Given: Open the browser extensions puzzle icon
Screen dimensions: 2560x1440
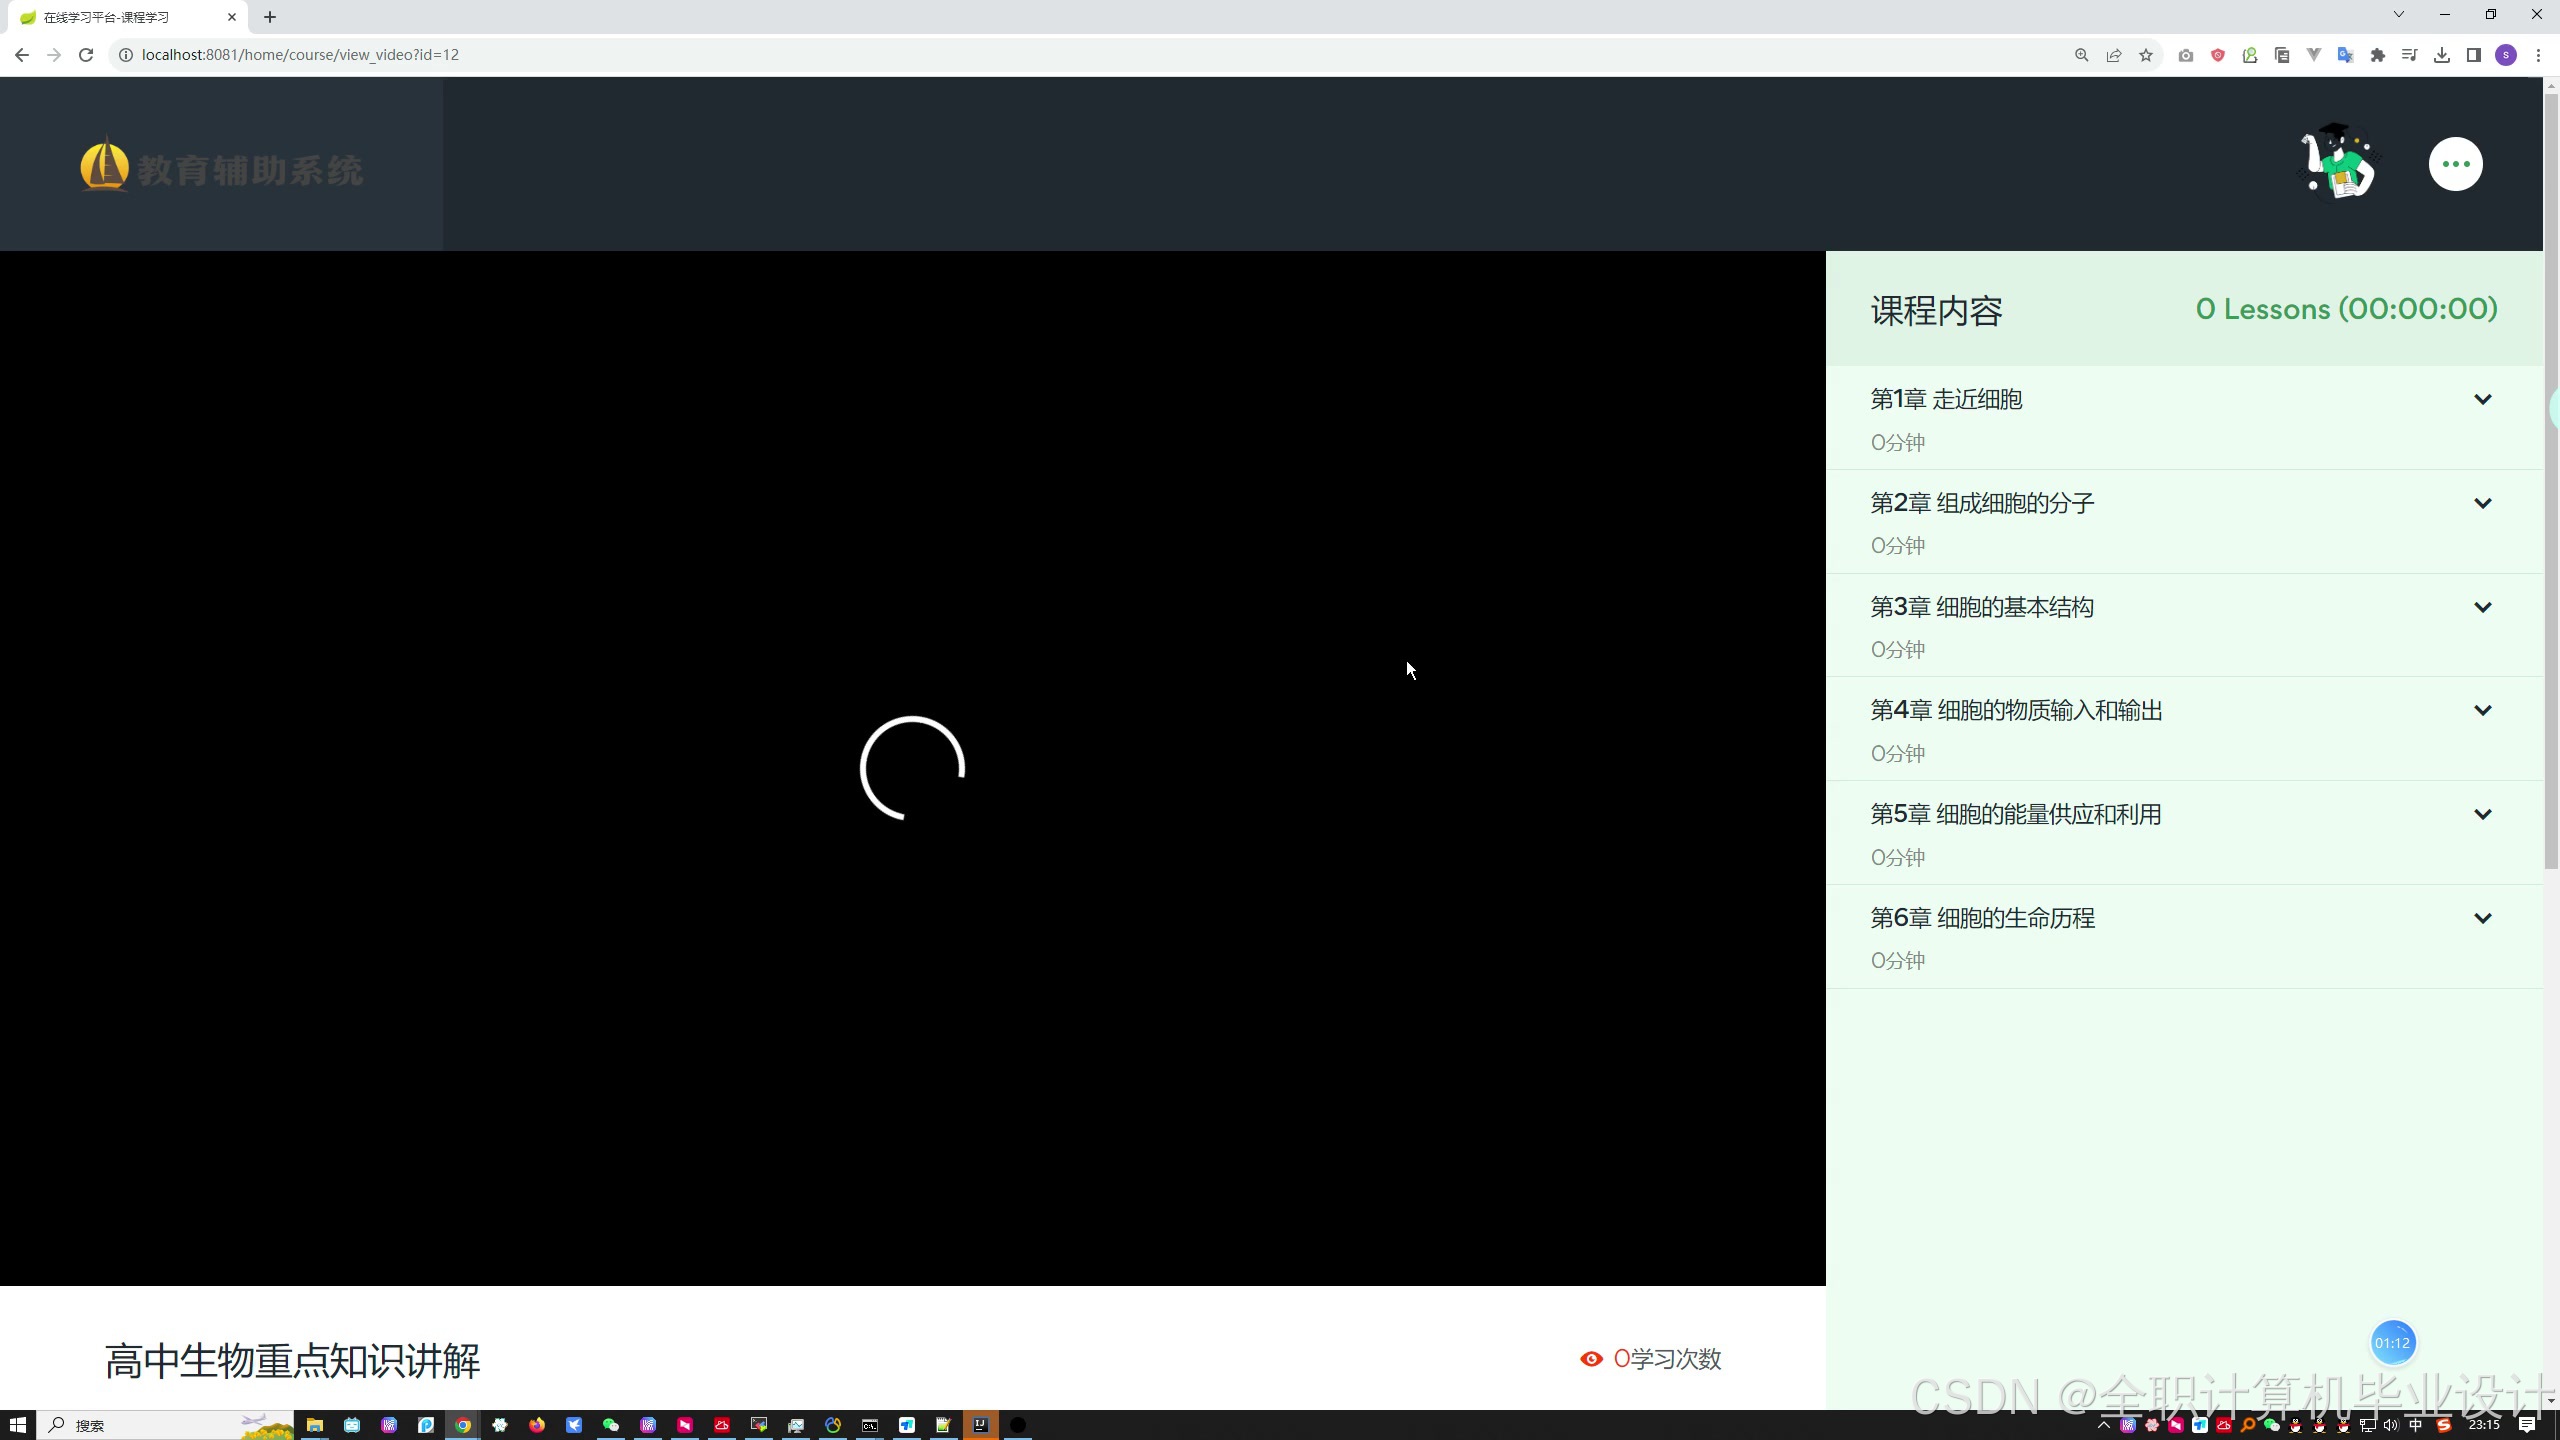Looking at the screenshot, I should [x=2378, y=55].
